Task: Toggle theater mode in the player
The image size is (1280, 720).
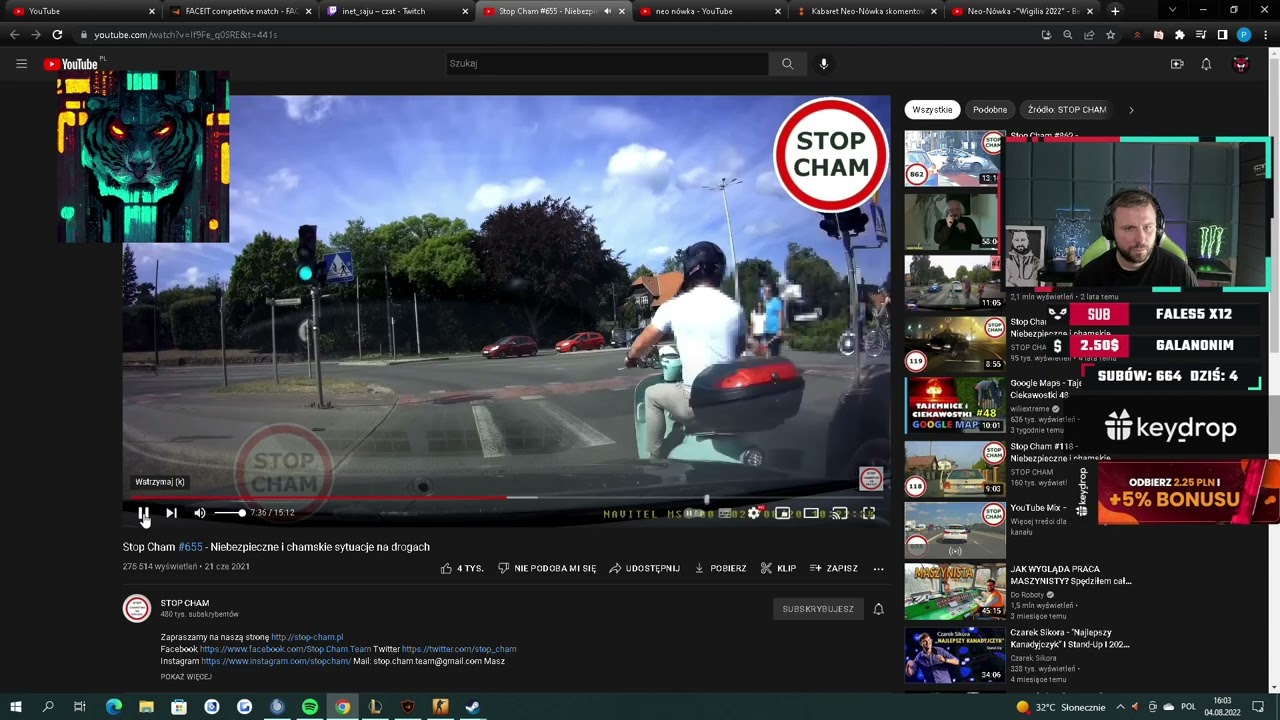Action: [x=811, y=513]
